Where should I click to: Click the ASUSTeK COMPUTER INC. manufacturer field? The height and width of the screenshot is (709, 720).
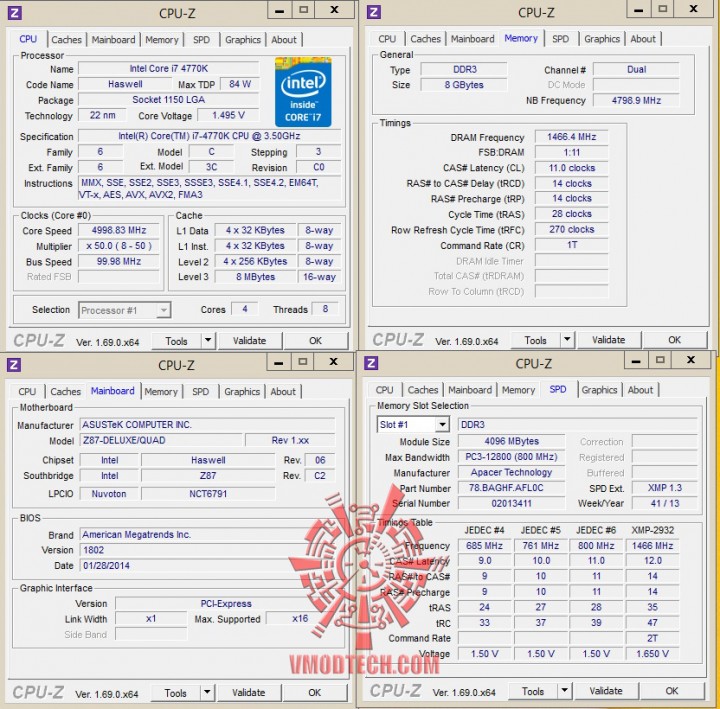pos(208,425)
